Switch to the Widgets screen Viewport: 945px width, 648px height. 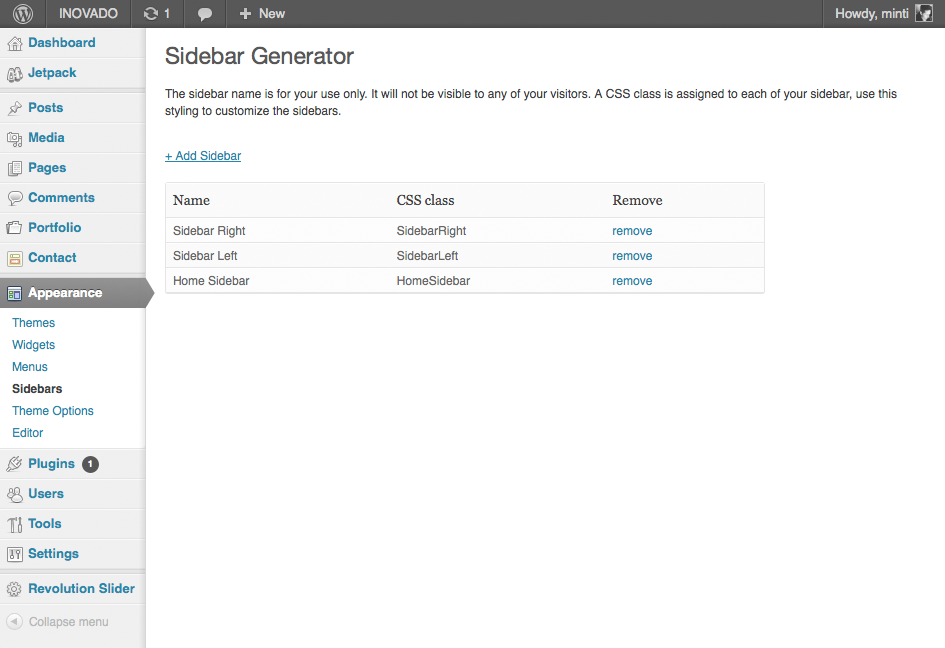[33, 344]
